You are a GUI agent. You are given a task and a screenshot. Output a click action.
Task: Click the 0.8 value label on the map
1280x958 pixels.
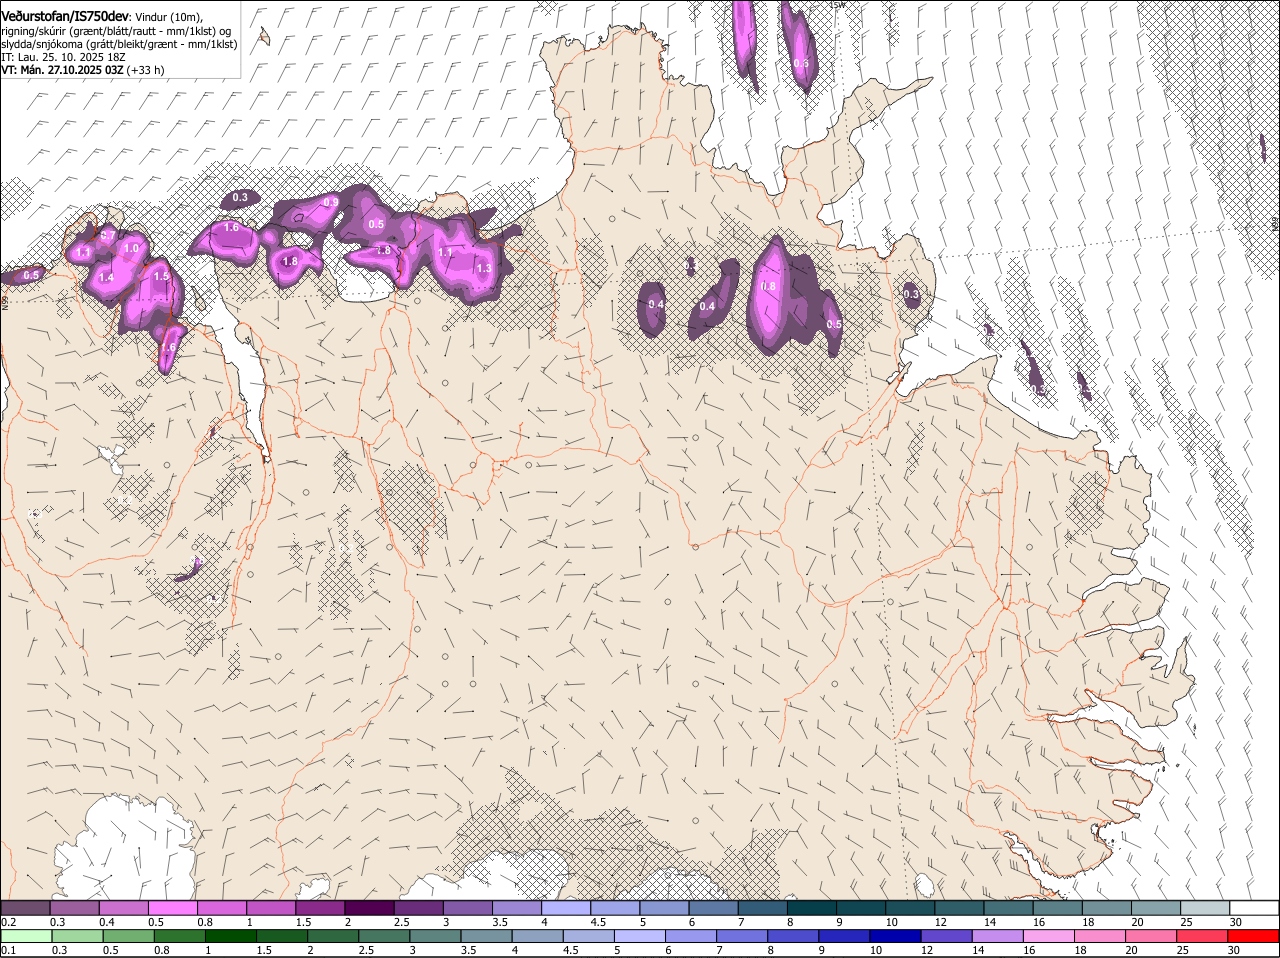pos(768,286)
